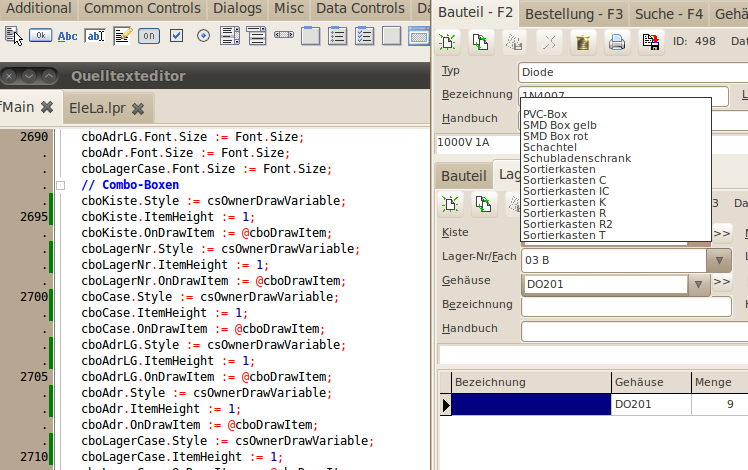This screenshot has height=470, width=748.
Task: Click the trash bin icon in toolbar
Action: (x=583, y=42)
